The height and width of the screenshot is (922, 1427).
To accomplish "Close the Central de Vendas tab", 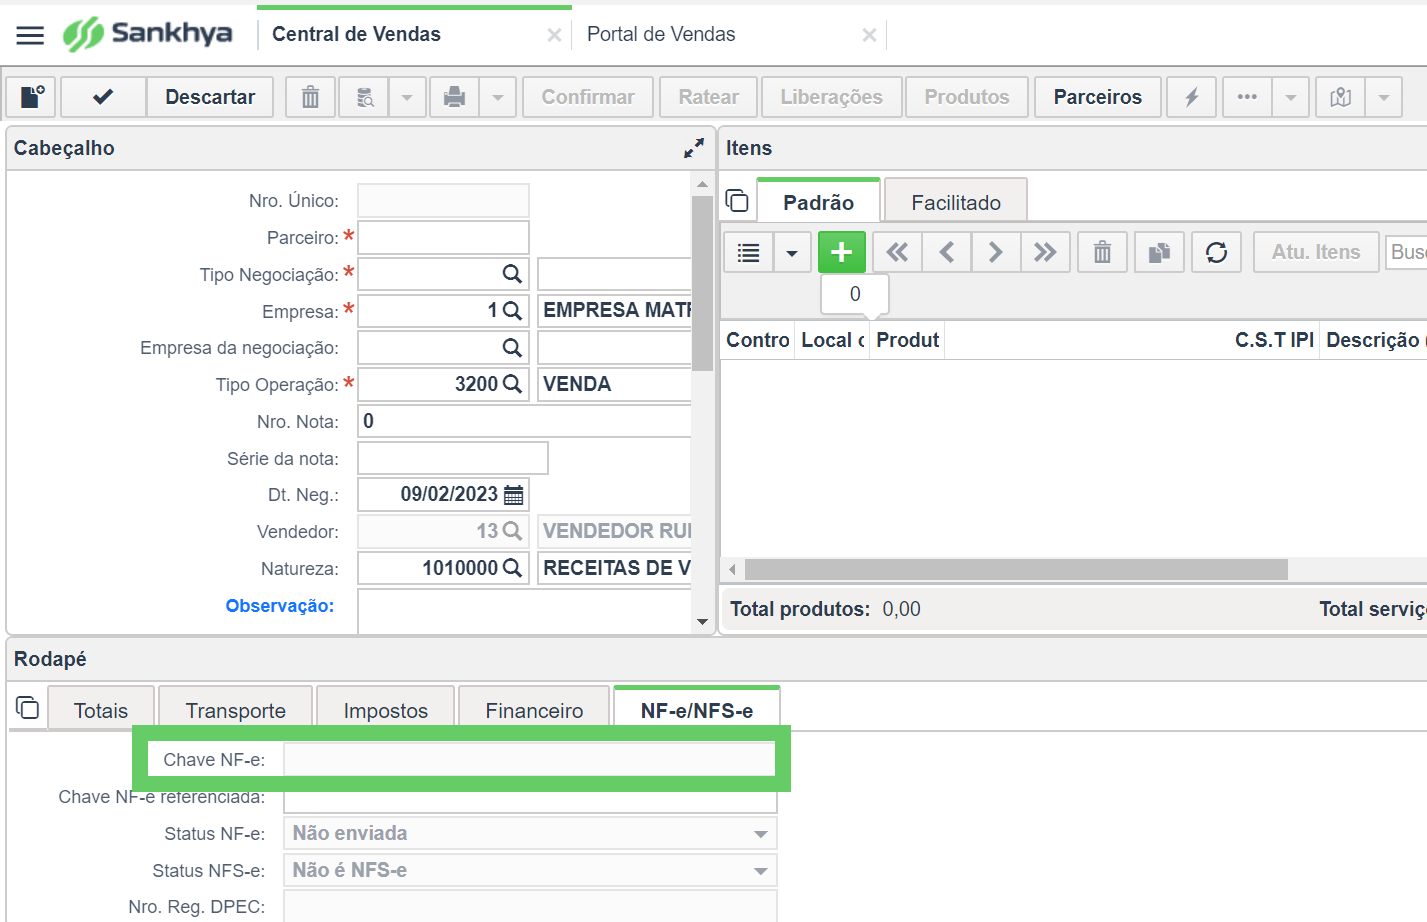I will [x=554, y=35].
